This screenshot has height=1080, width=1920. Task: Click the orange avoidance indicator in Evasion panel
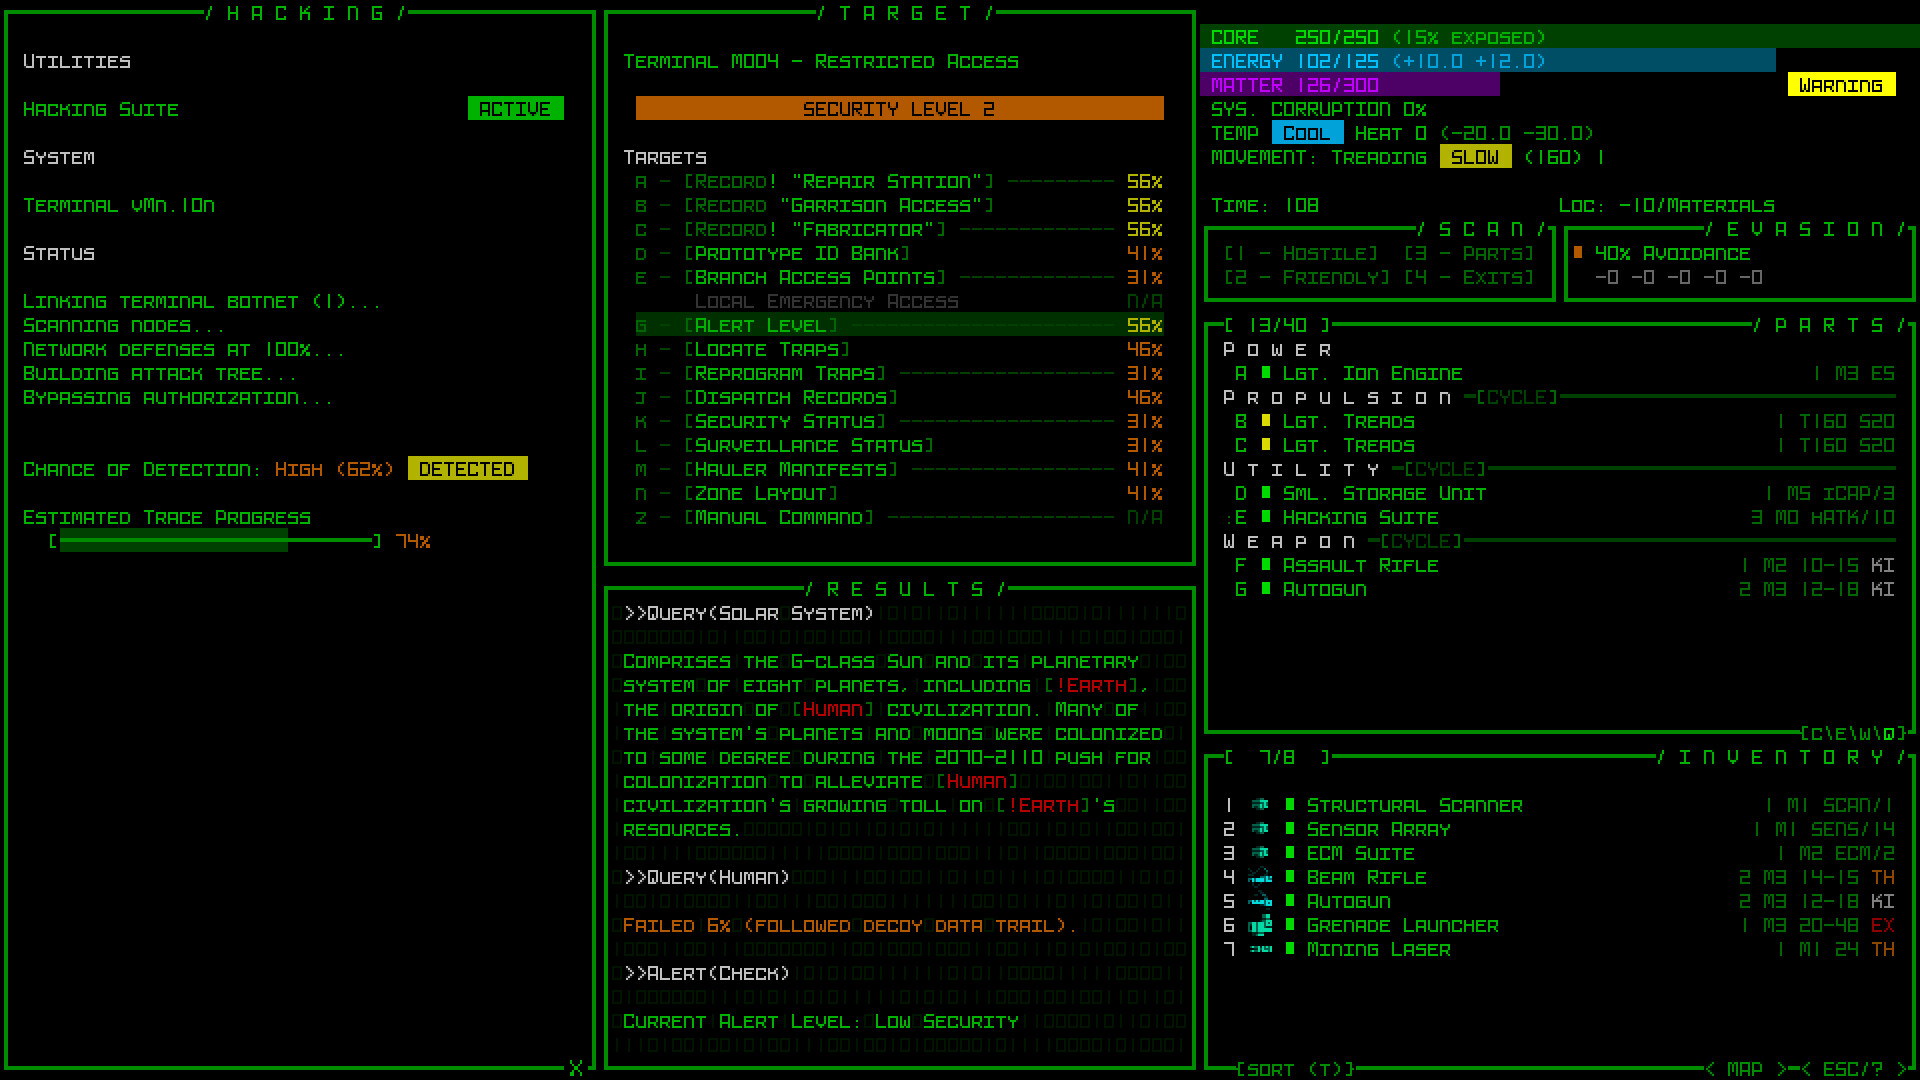pos(1580,253)
